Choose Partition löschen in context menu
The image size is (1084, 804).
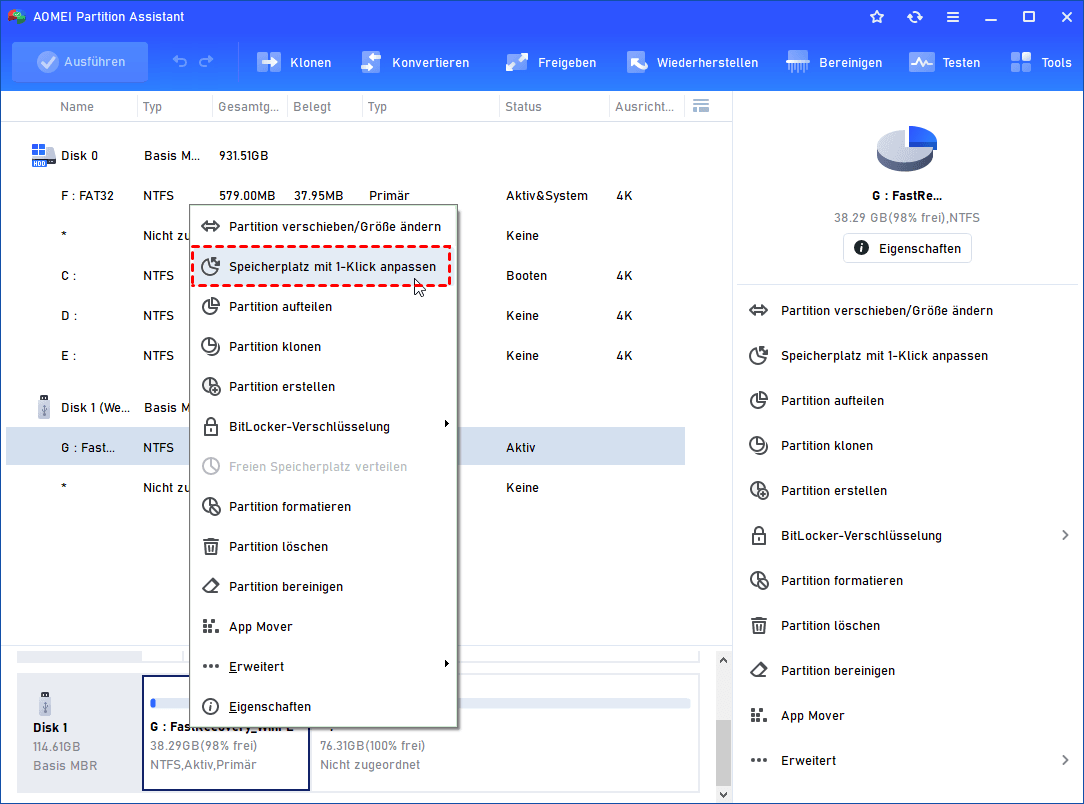click(x=323, y=547)
